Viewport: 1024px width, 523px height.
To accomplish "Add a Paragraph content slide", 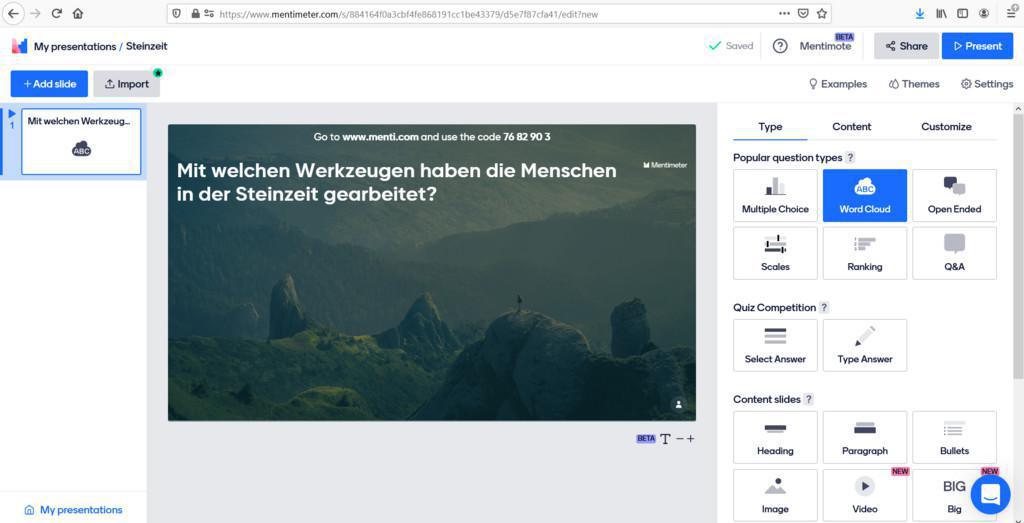I will [865, 437].
